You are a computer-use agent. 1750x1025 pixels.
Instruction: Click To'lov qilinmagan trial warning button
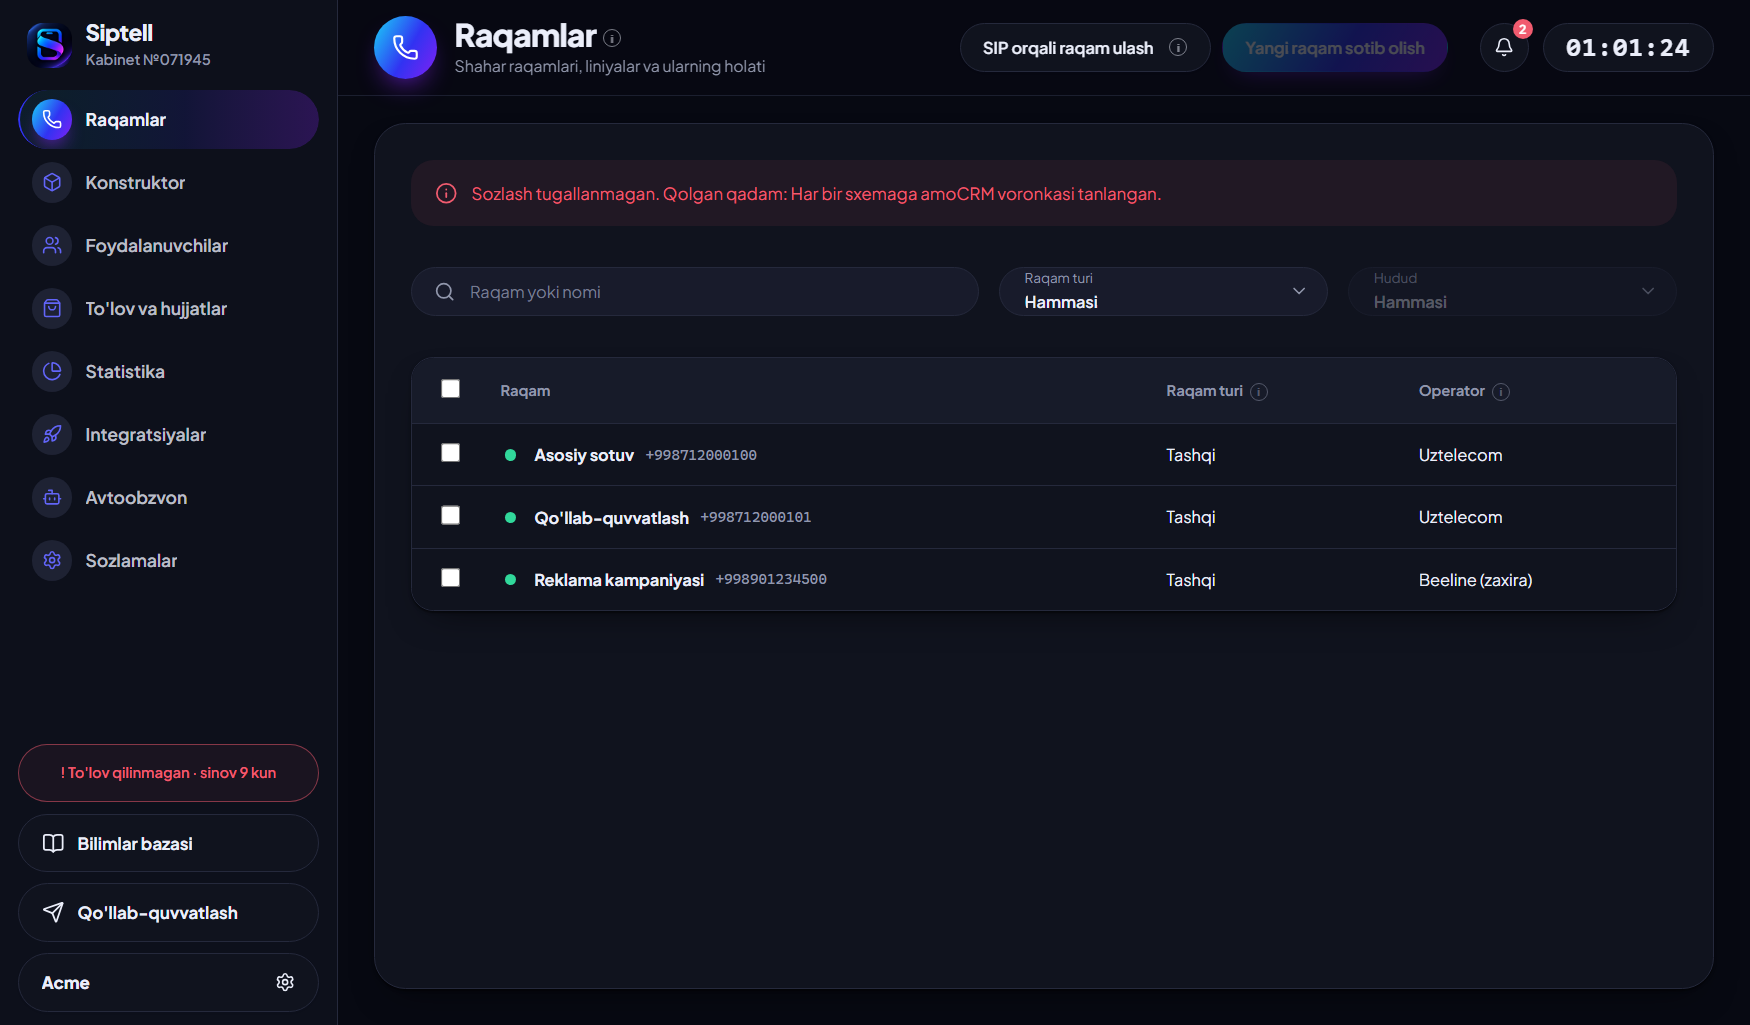168,773
